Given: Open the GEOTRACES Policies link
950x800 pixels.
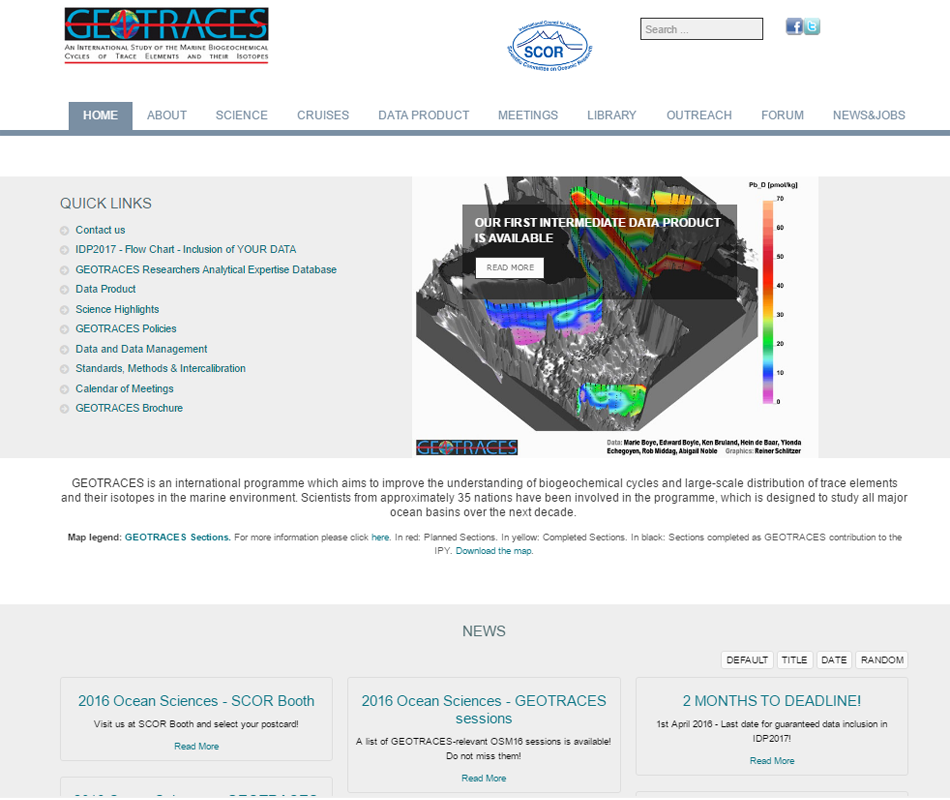Looking at the screenshot, I should coord(126,329).
